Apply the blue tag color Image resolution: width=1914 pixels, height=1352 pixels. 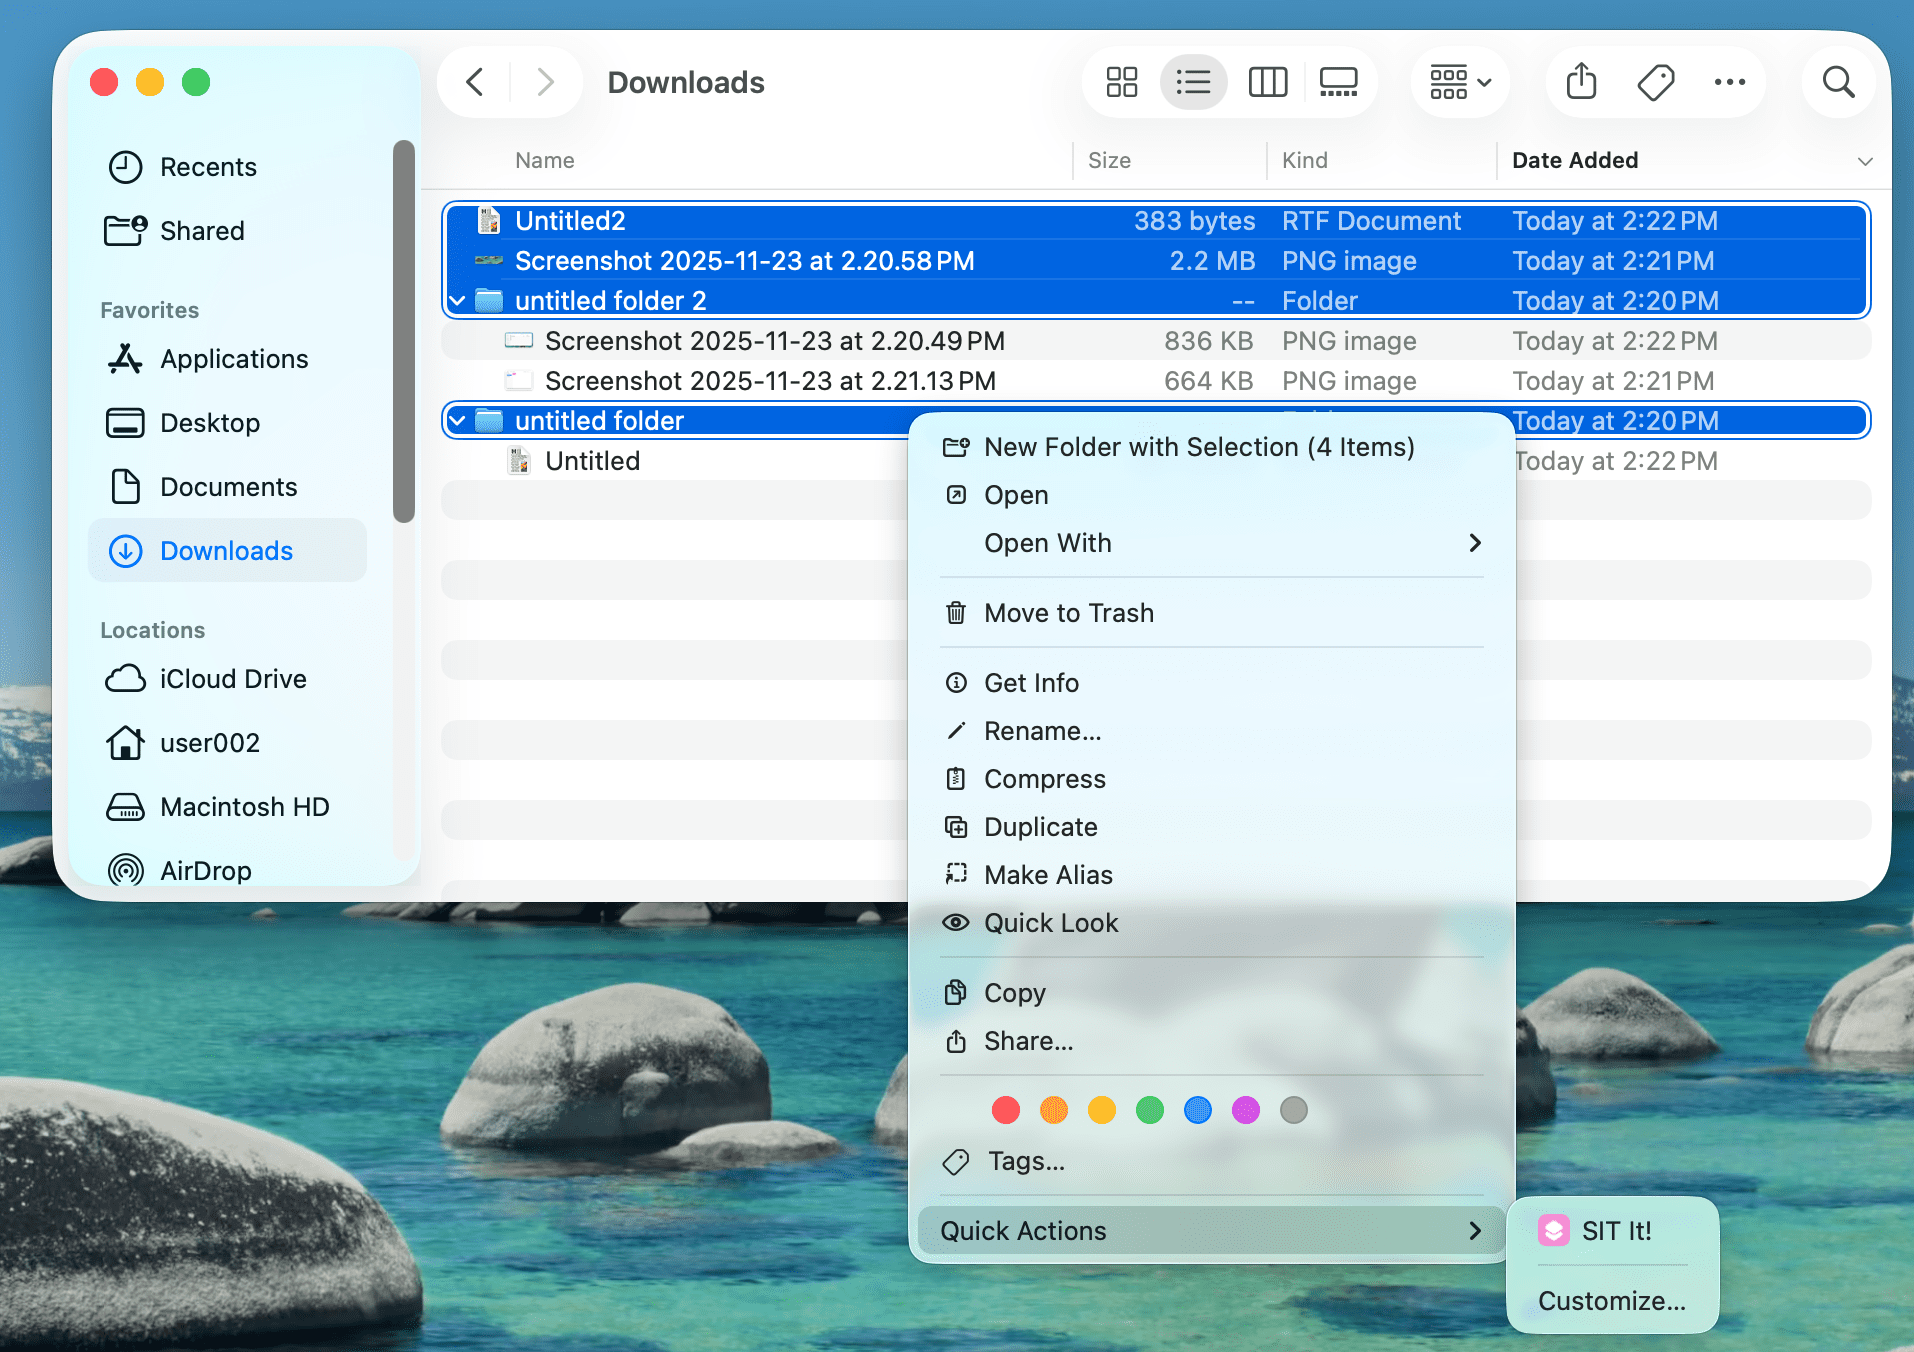click(x=1197, y=1110)
